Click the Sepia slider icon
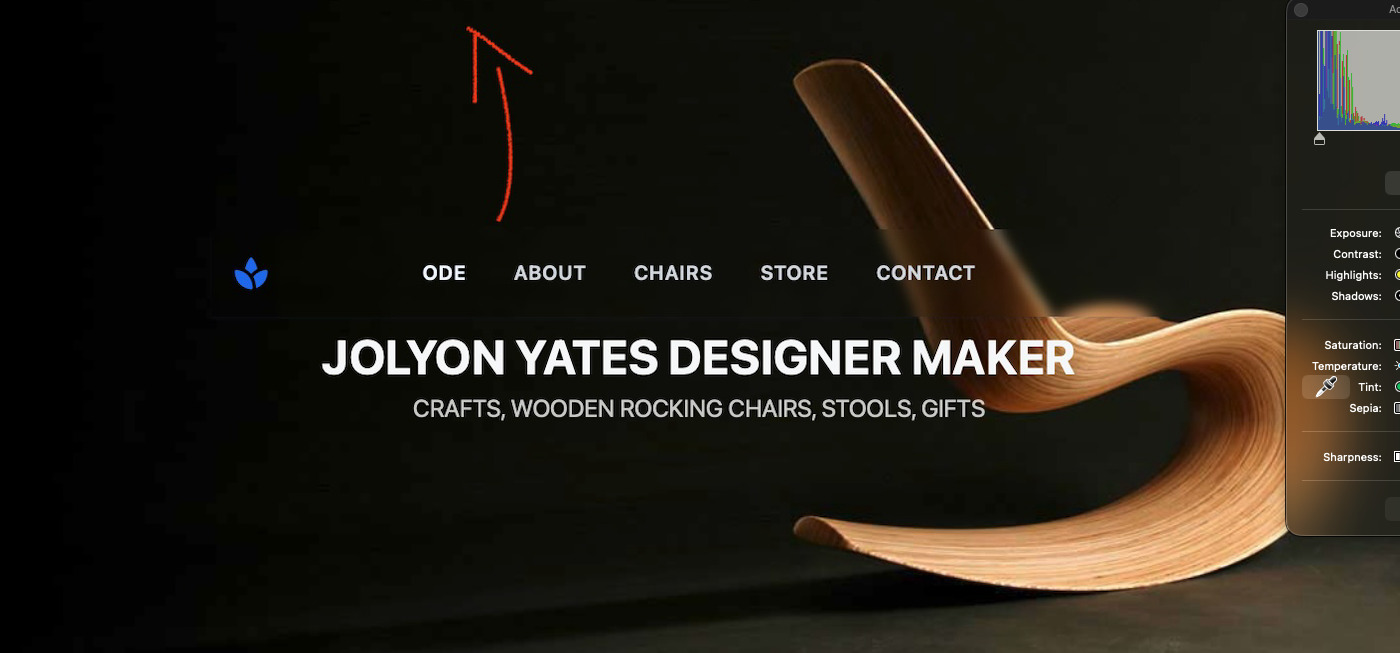This screenshot has height=653, width=1400. click(x=1397, y=408)
